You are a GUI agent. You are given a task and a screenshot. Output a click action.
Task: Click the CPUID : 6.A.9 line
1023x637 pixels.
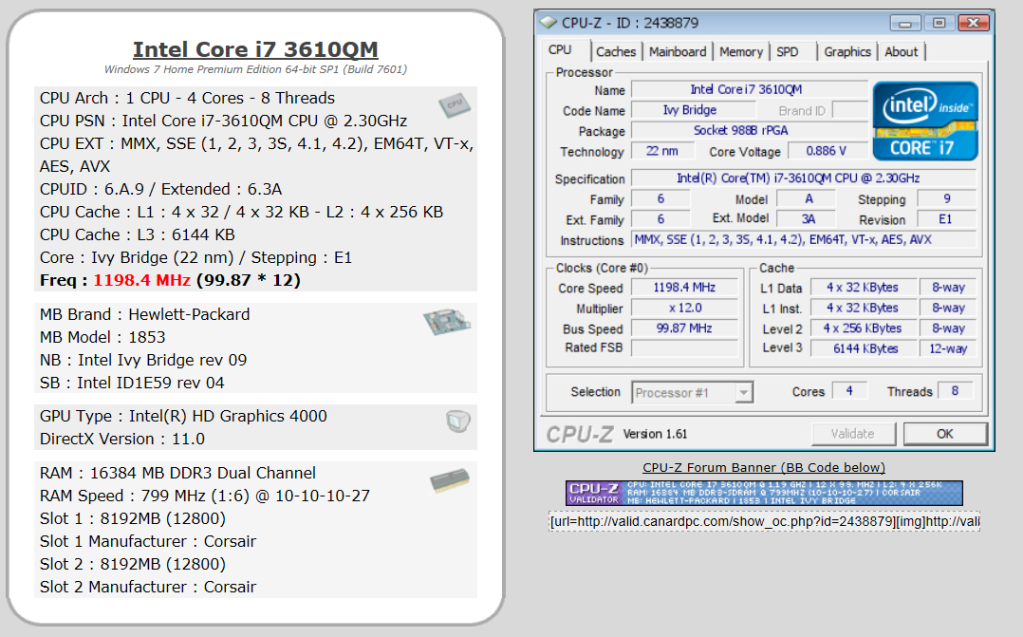click(160, 189)
